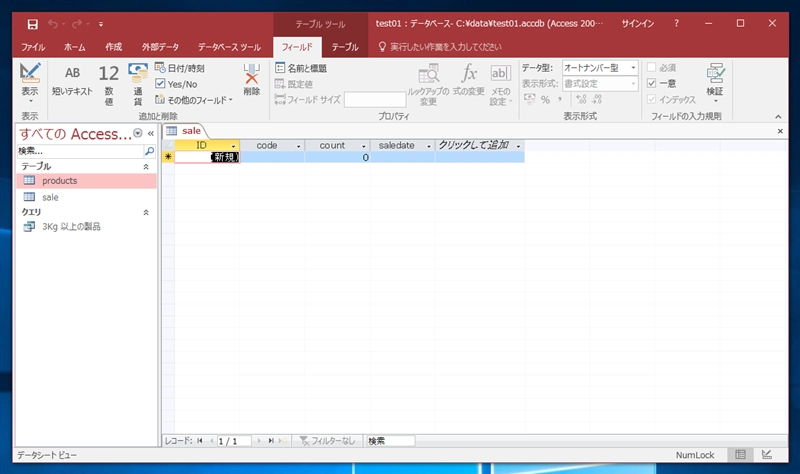Viewport: 800px width, 474px height.
Task: Close the sale table with X
Action: (x=780, y=131)
